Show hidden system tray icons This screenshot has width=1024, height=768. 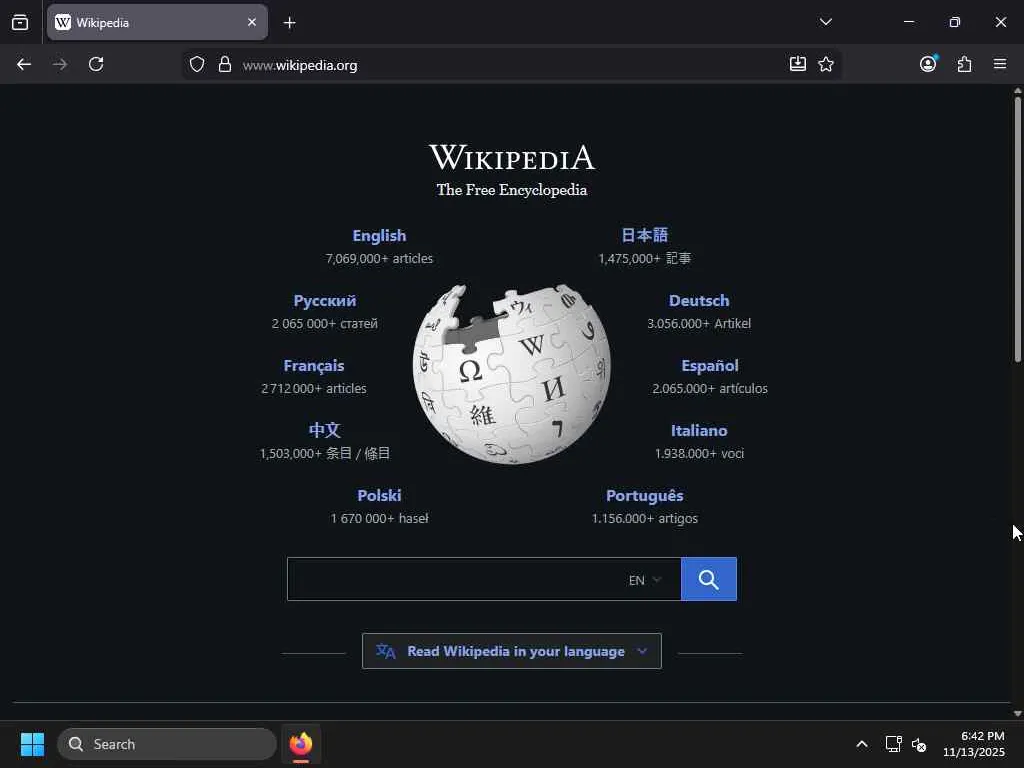point(862,744)
